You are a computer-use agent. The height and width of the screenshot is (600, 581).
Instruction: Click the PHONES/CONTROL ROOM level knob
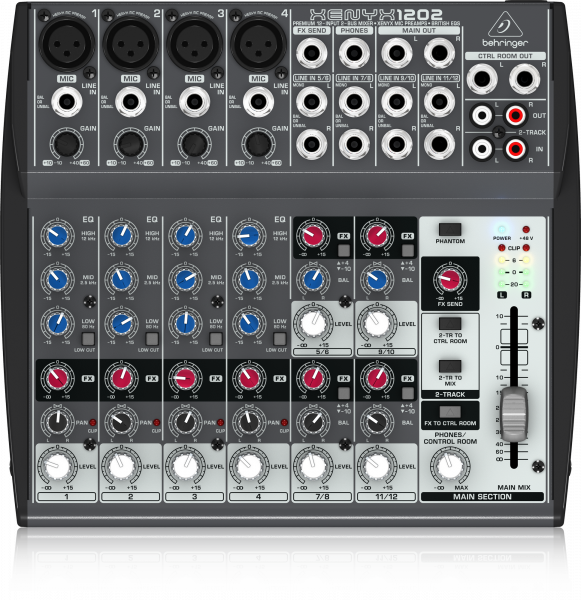[450, 465]
